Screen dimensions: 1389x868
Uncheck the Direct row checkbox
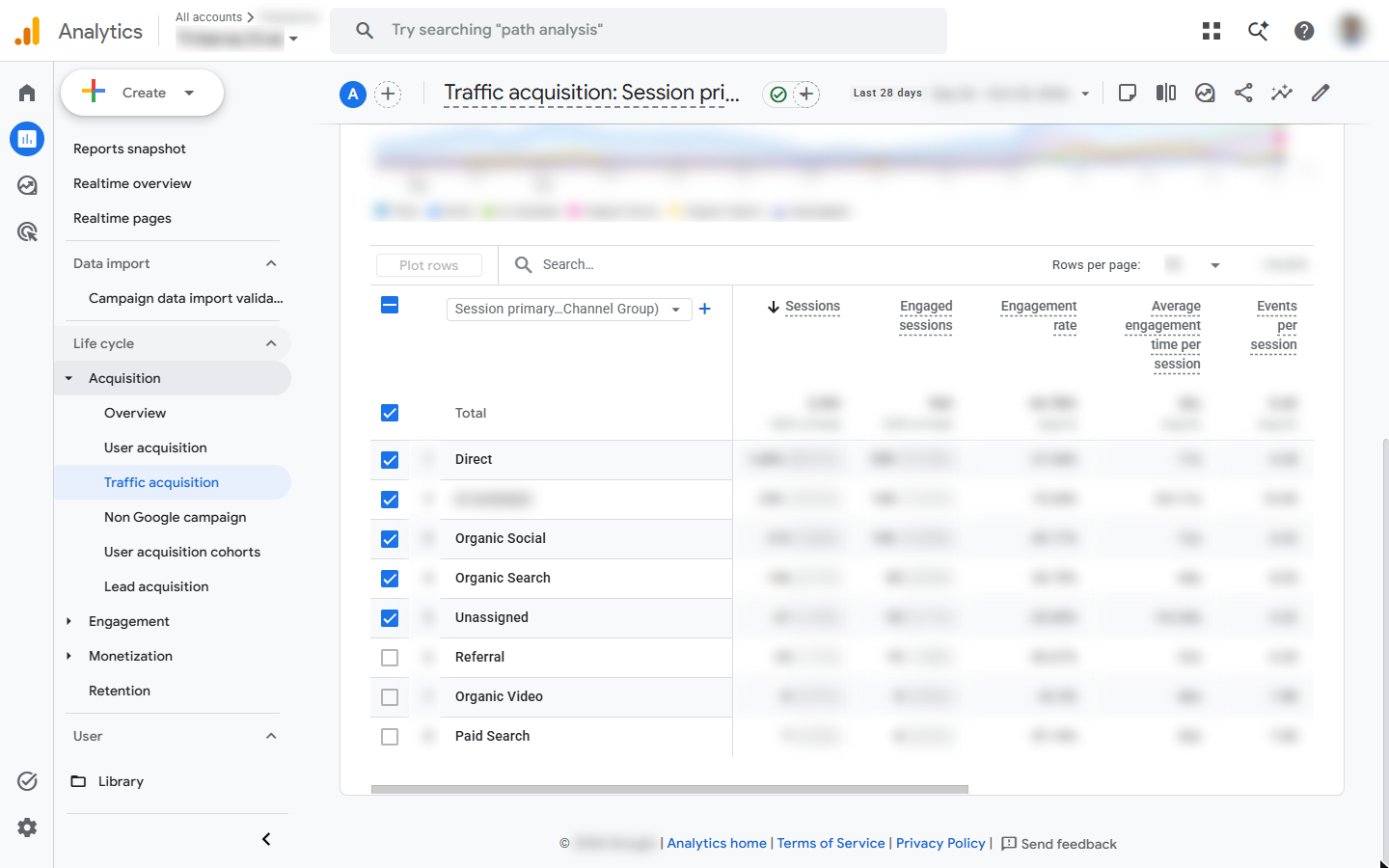[x=390, y=460]
